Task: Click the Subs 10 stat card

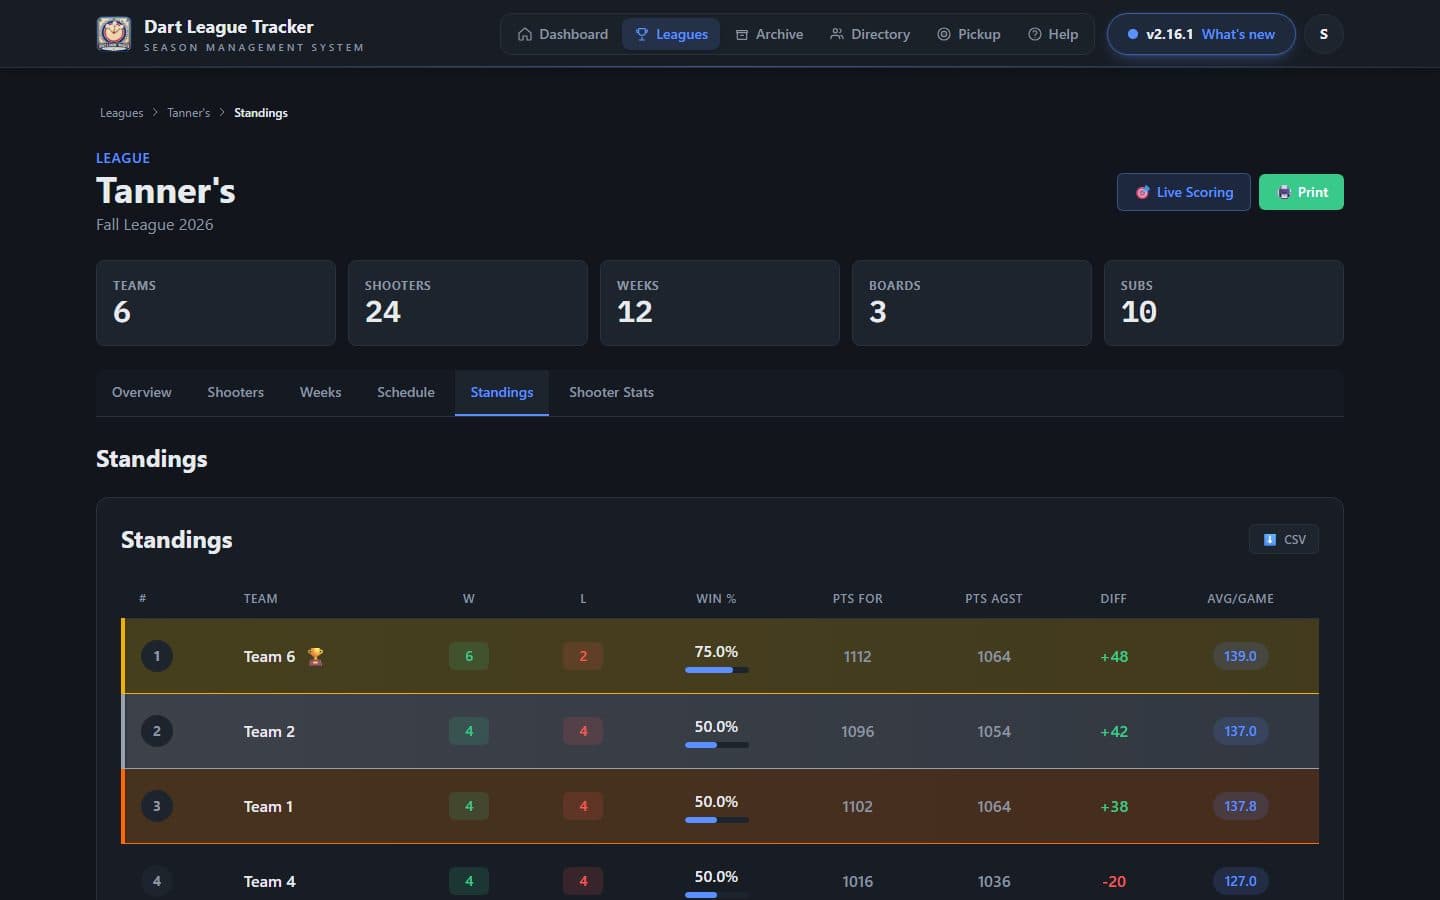Action: [x=1224, y=303]
